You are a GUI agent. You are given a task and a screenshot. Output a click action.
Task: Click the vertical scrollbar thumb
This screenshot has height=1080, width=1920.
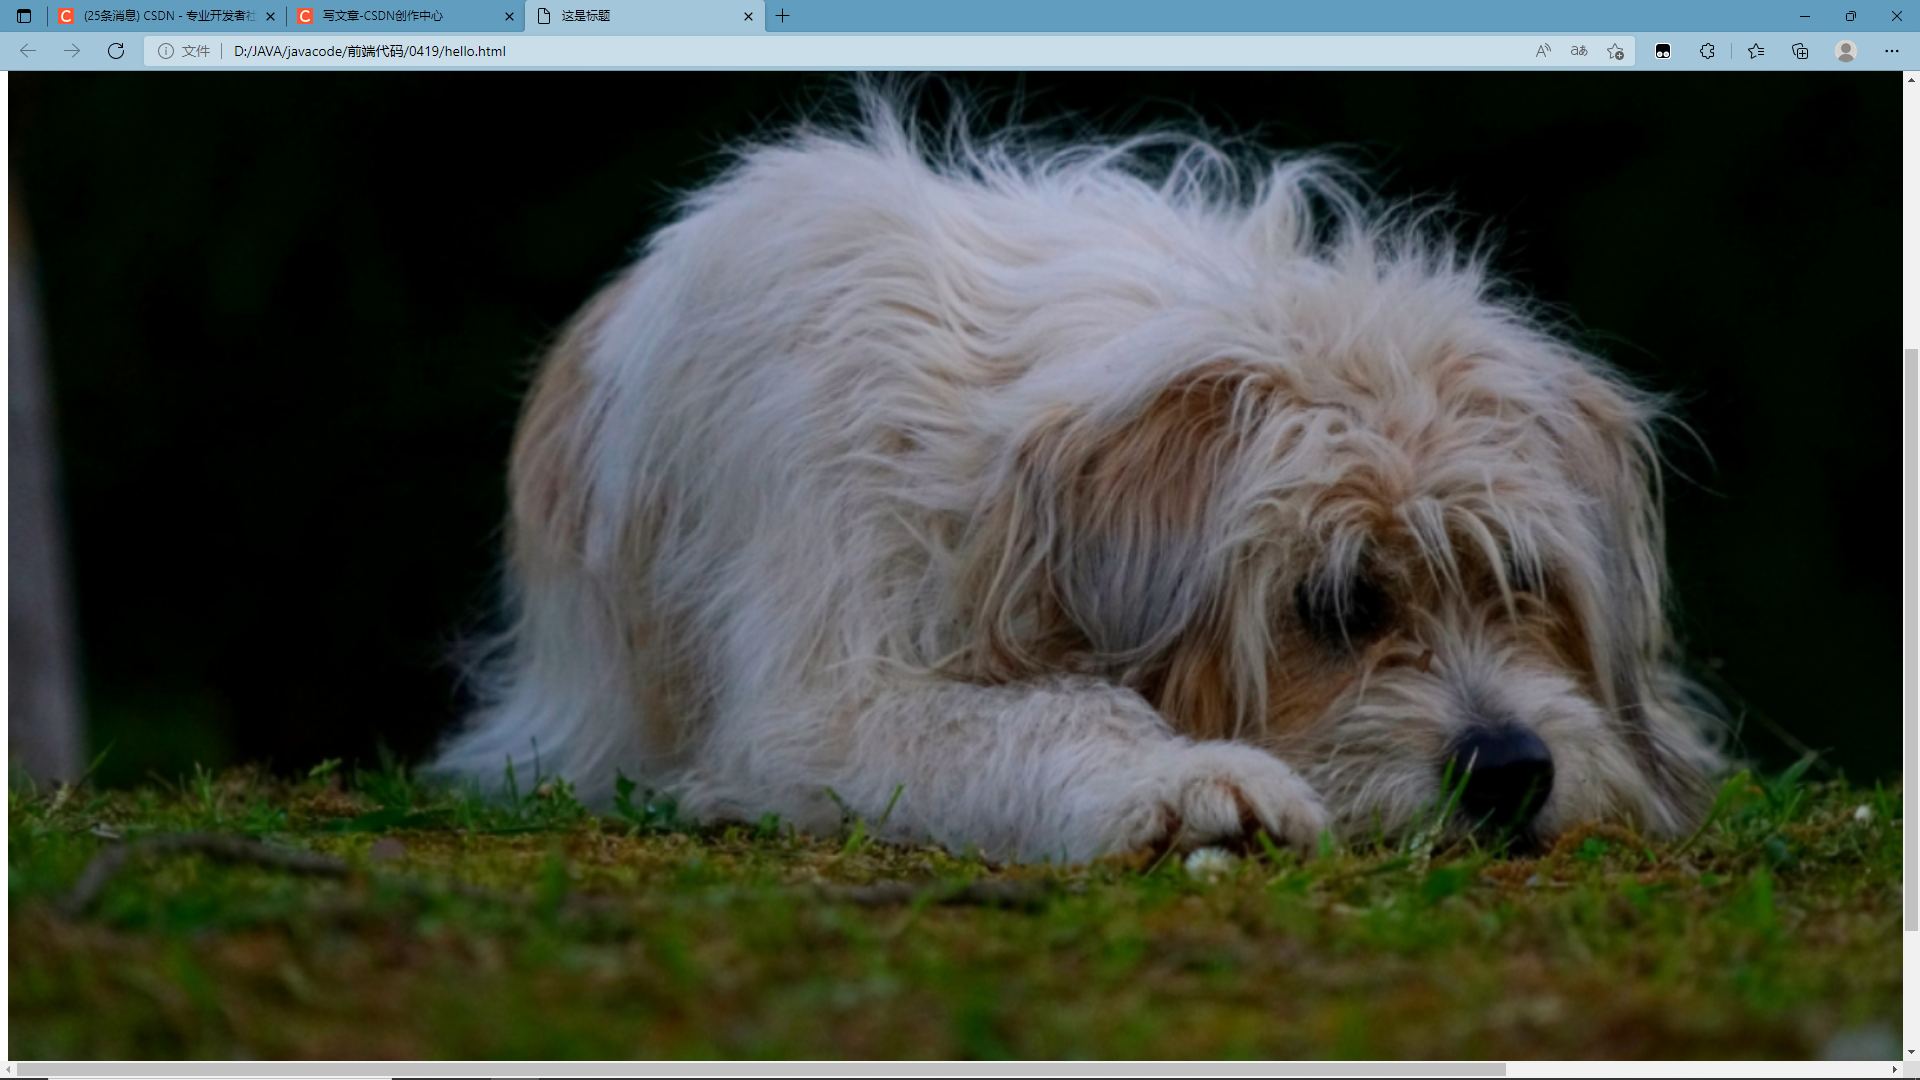1911,640
